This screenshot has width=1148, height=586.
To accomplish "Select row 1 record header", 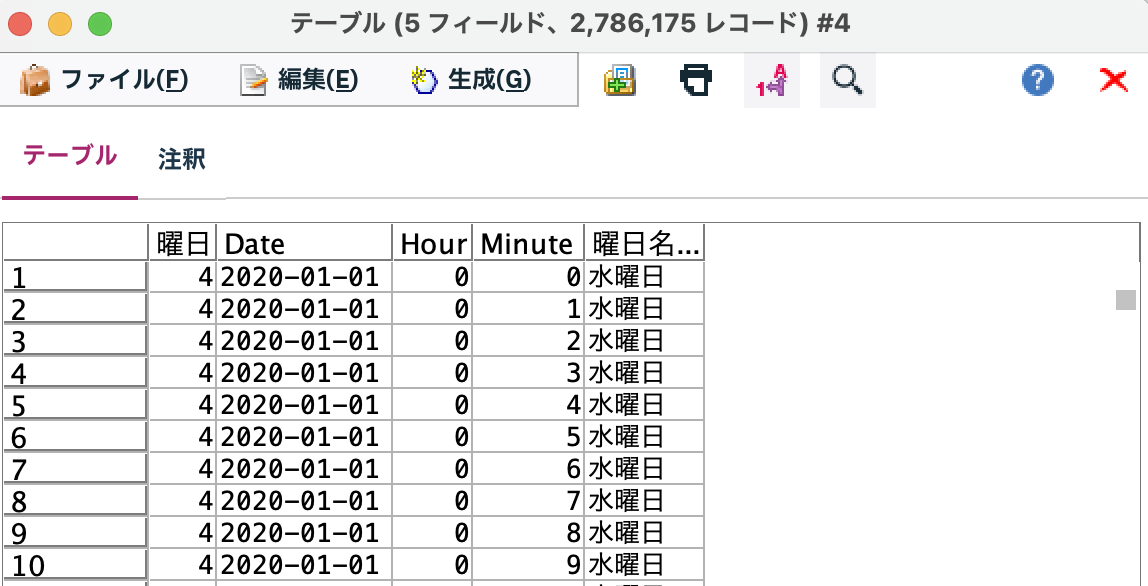I will pos(74,275).
